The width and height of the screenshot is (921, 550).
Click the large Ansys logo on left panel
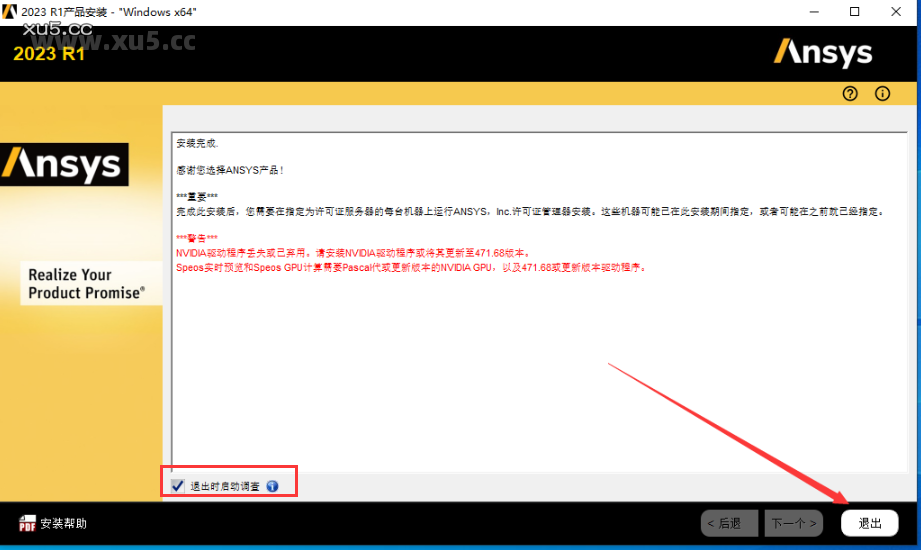click(62, 165)
